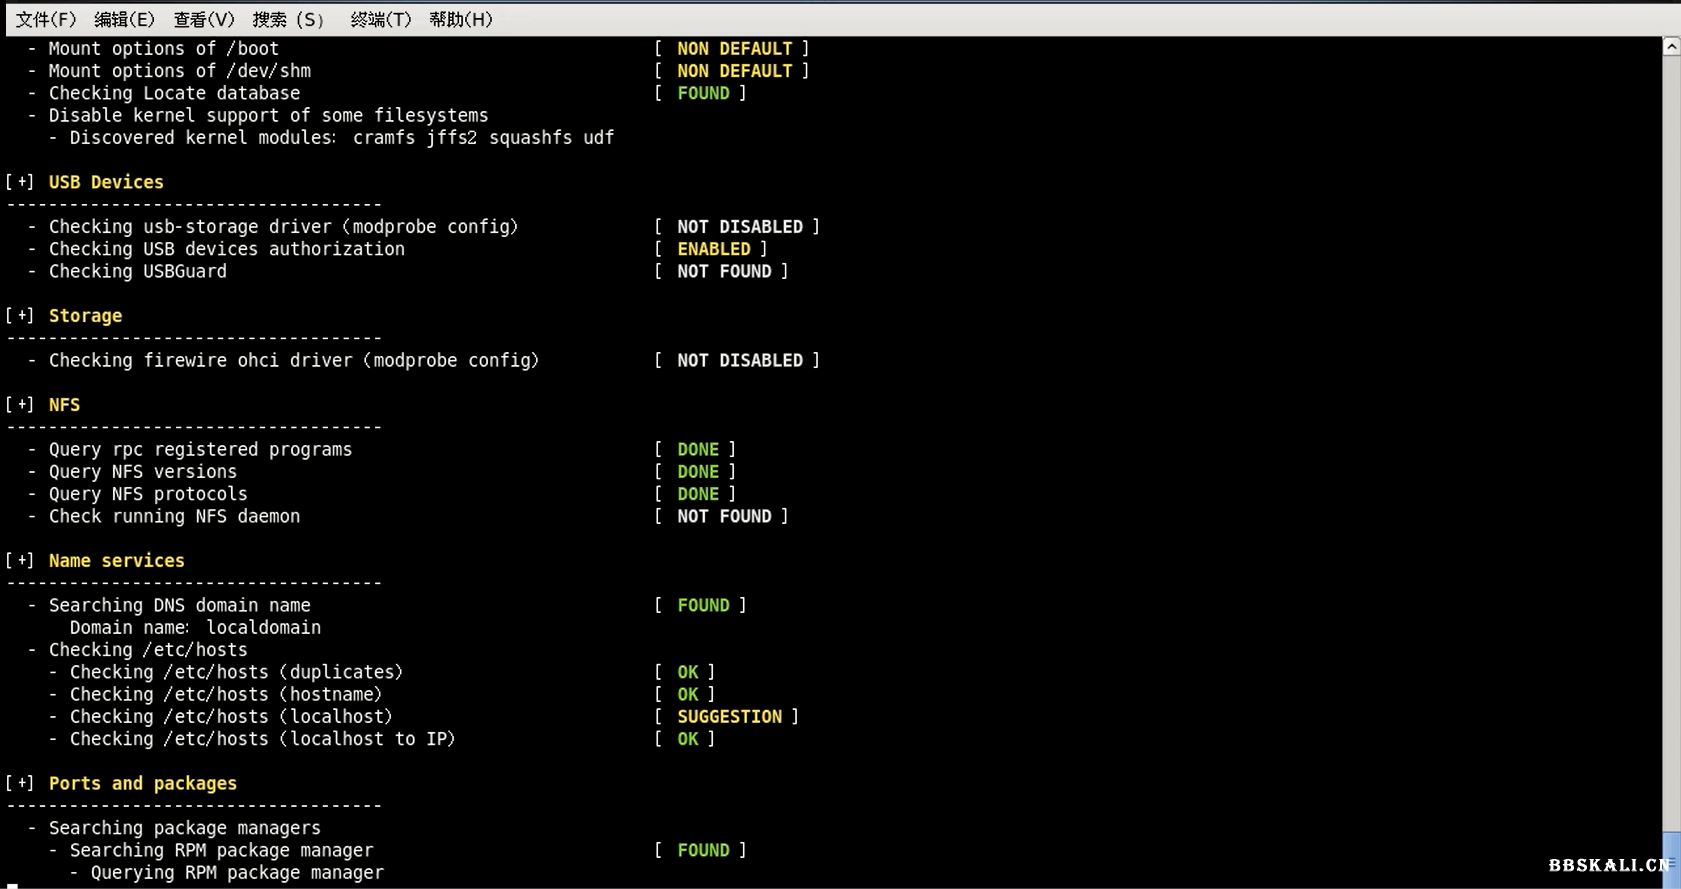This screenshot has height=889, width=1681.
Task: Click the [+] marker beside Name services
Action: pos(20,561)
